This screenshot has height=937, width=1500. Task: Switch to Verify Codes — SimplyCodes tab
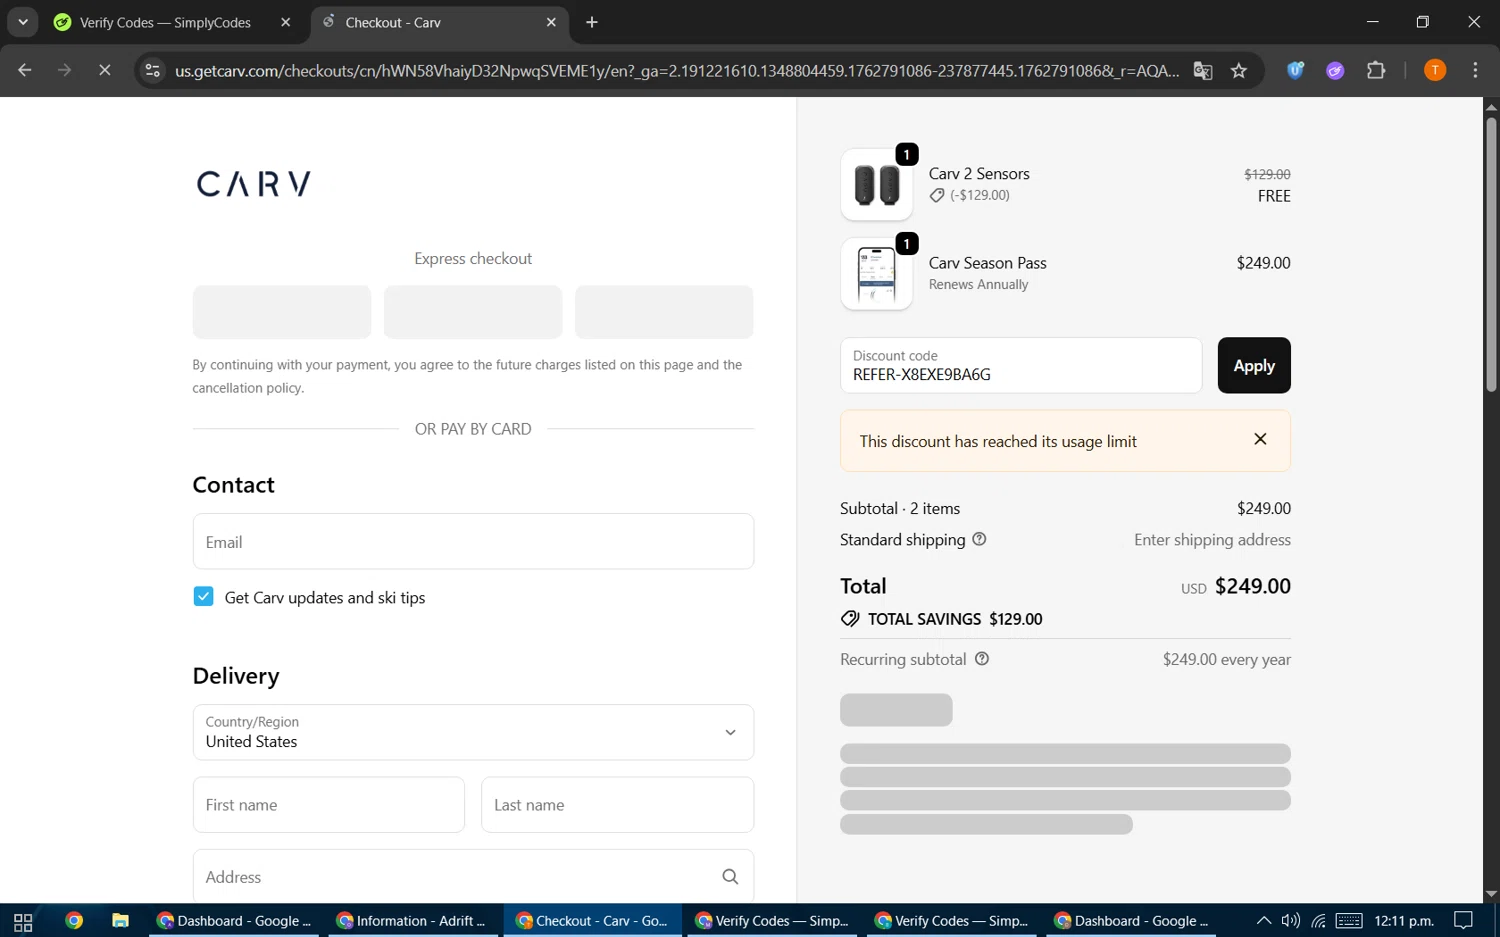point(165,22)
